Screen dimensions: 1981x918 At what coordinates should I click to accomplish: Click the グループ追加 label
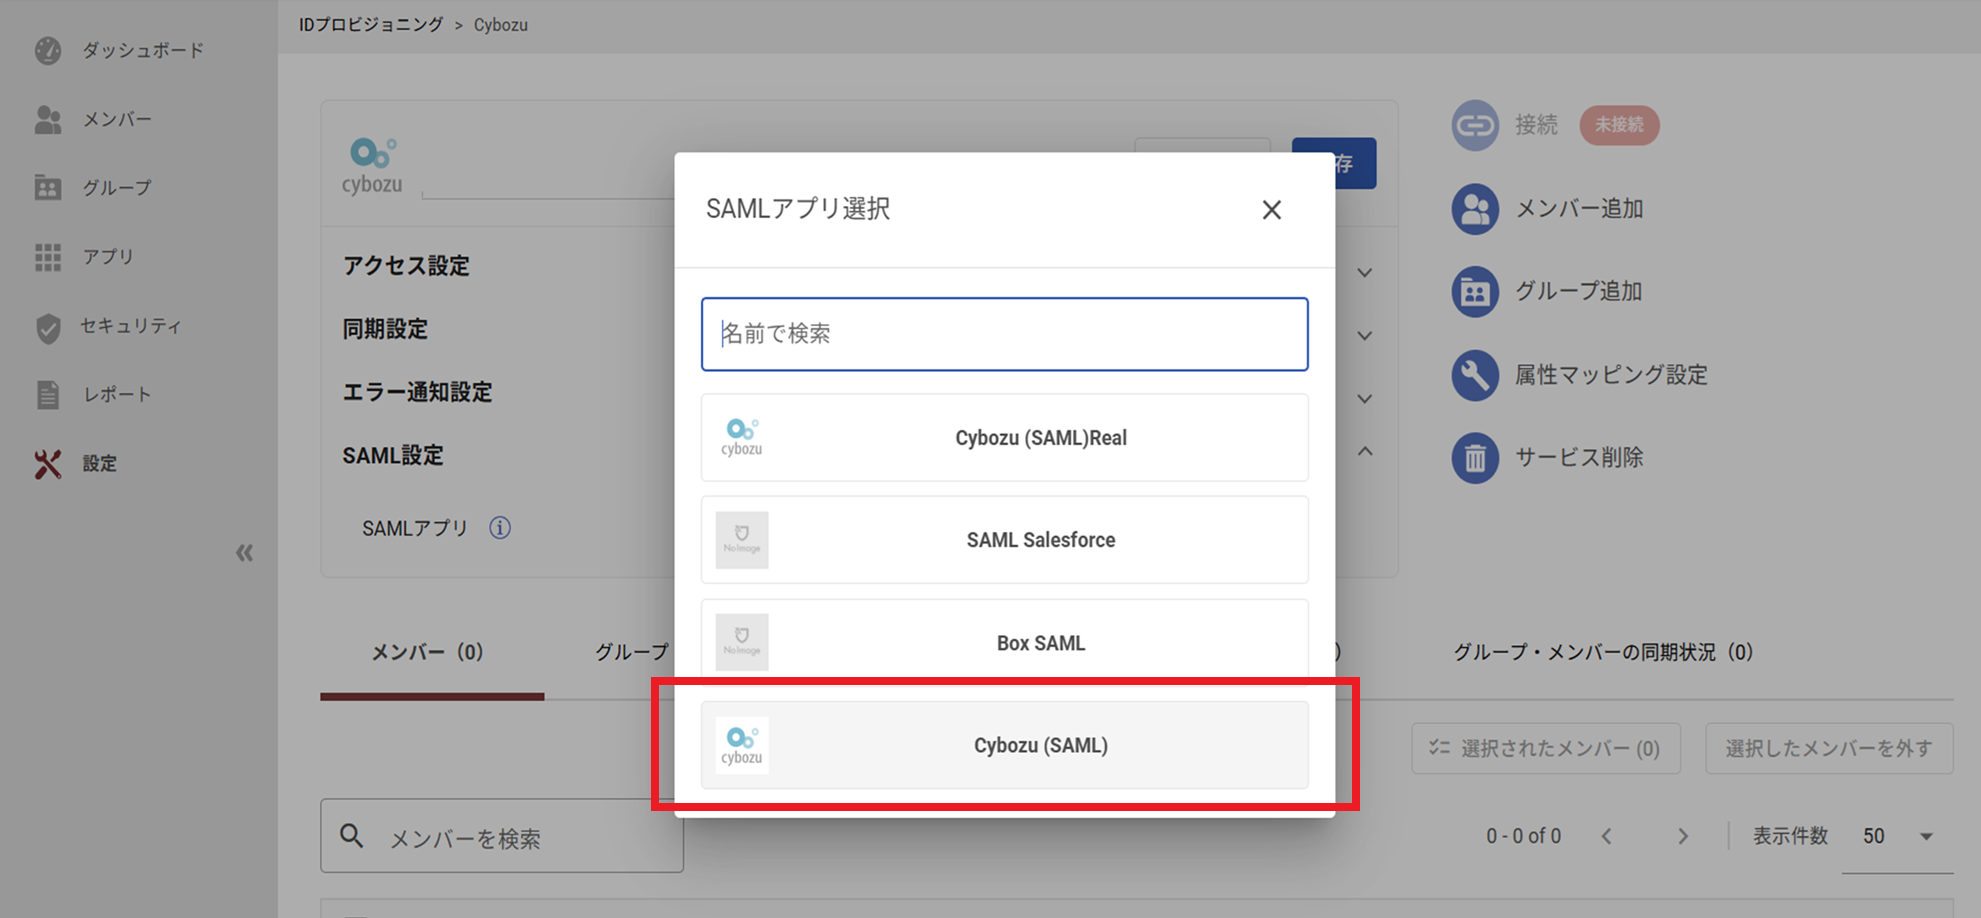(x=1579, y=291)
